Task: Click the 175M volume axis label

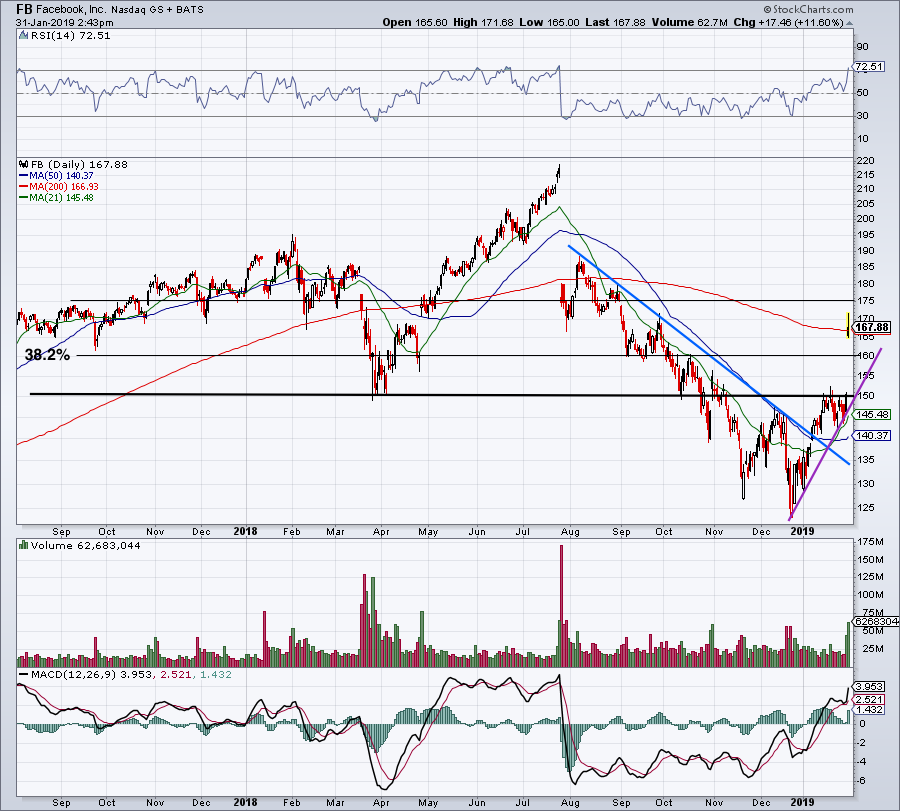Action: [870, 541]
